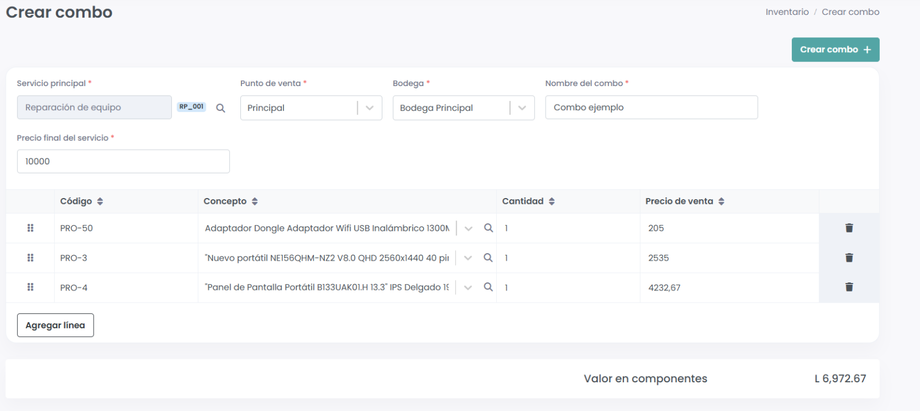Viewport: 920px width, 411px height.
Task: Click the Nombre del combo text field
Action: coord(651,108)
